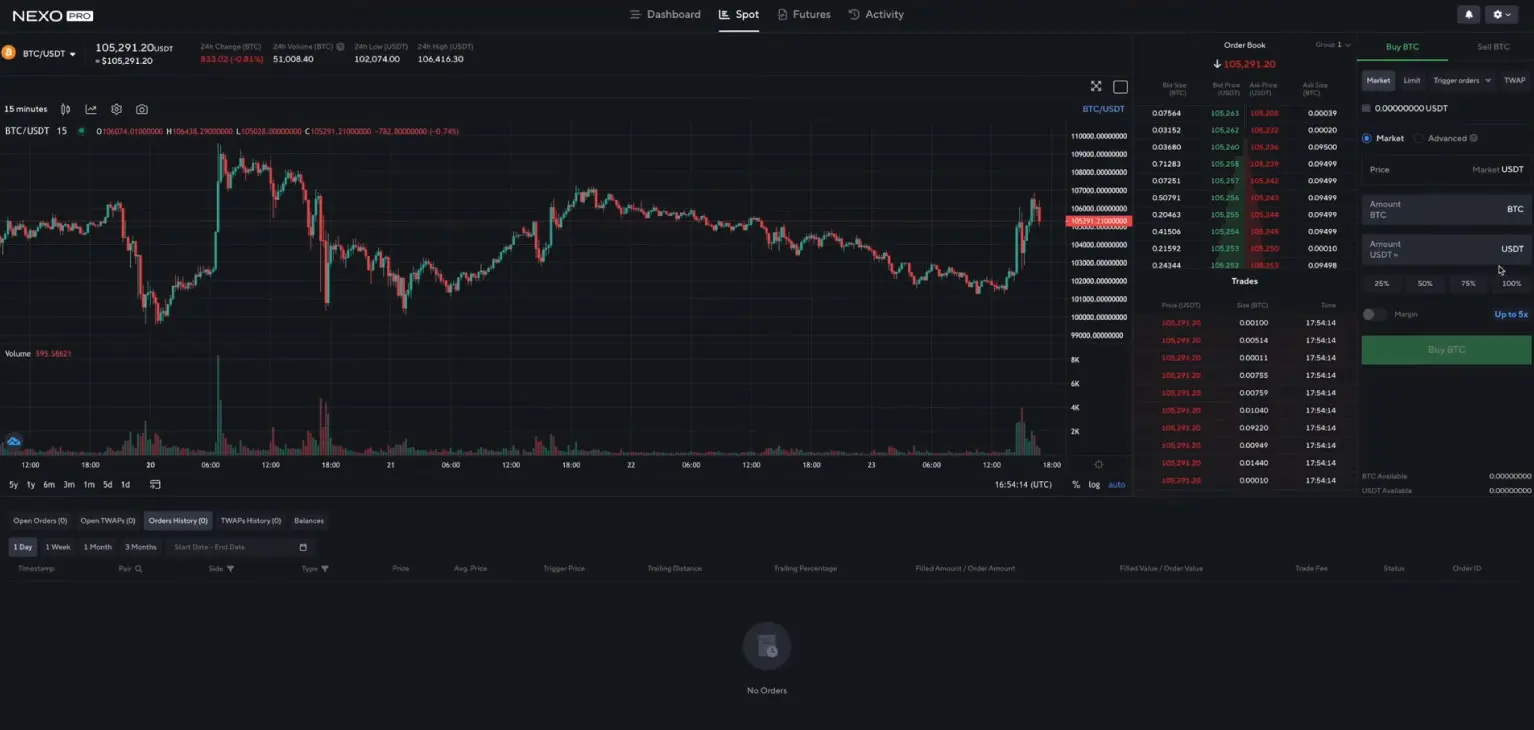Click the go-to-date icon beside 1d range
1534x730 pixels.
coord(155,484)
